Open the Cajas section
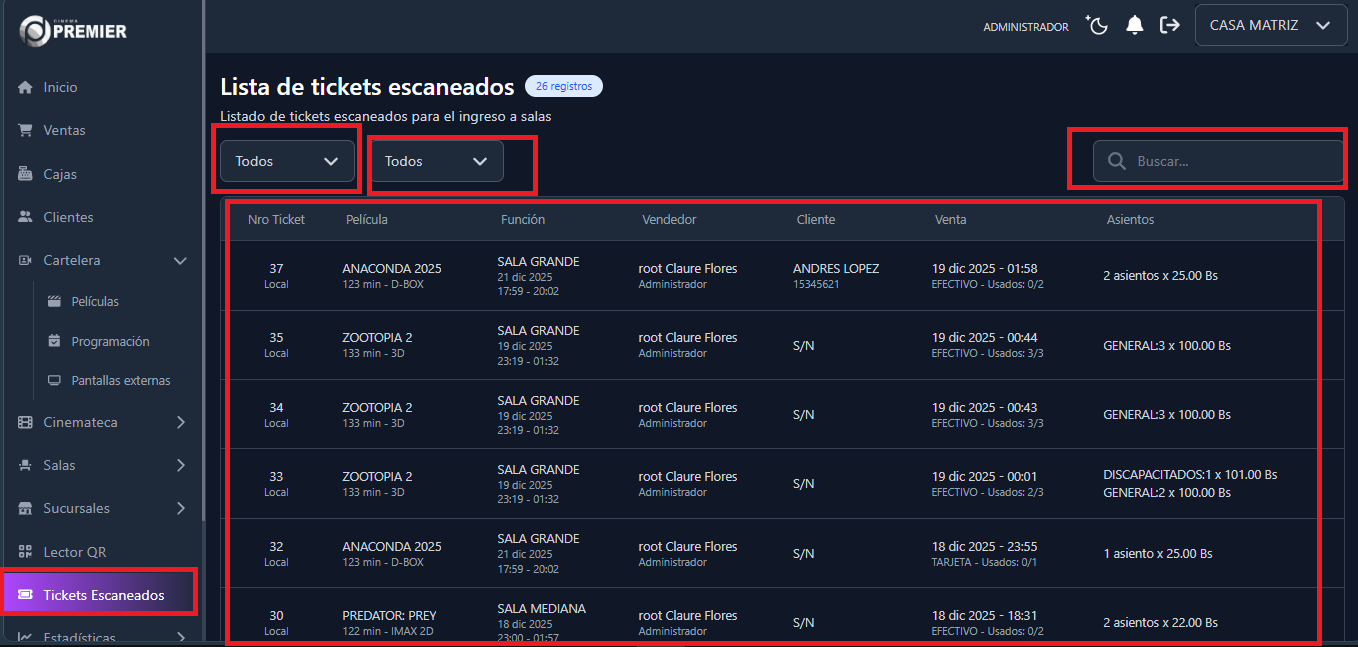The width and height of the screenshot is (1358, 647). click(x=60, y=174)
